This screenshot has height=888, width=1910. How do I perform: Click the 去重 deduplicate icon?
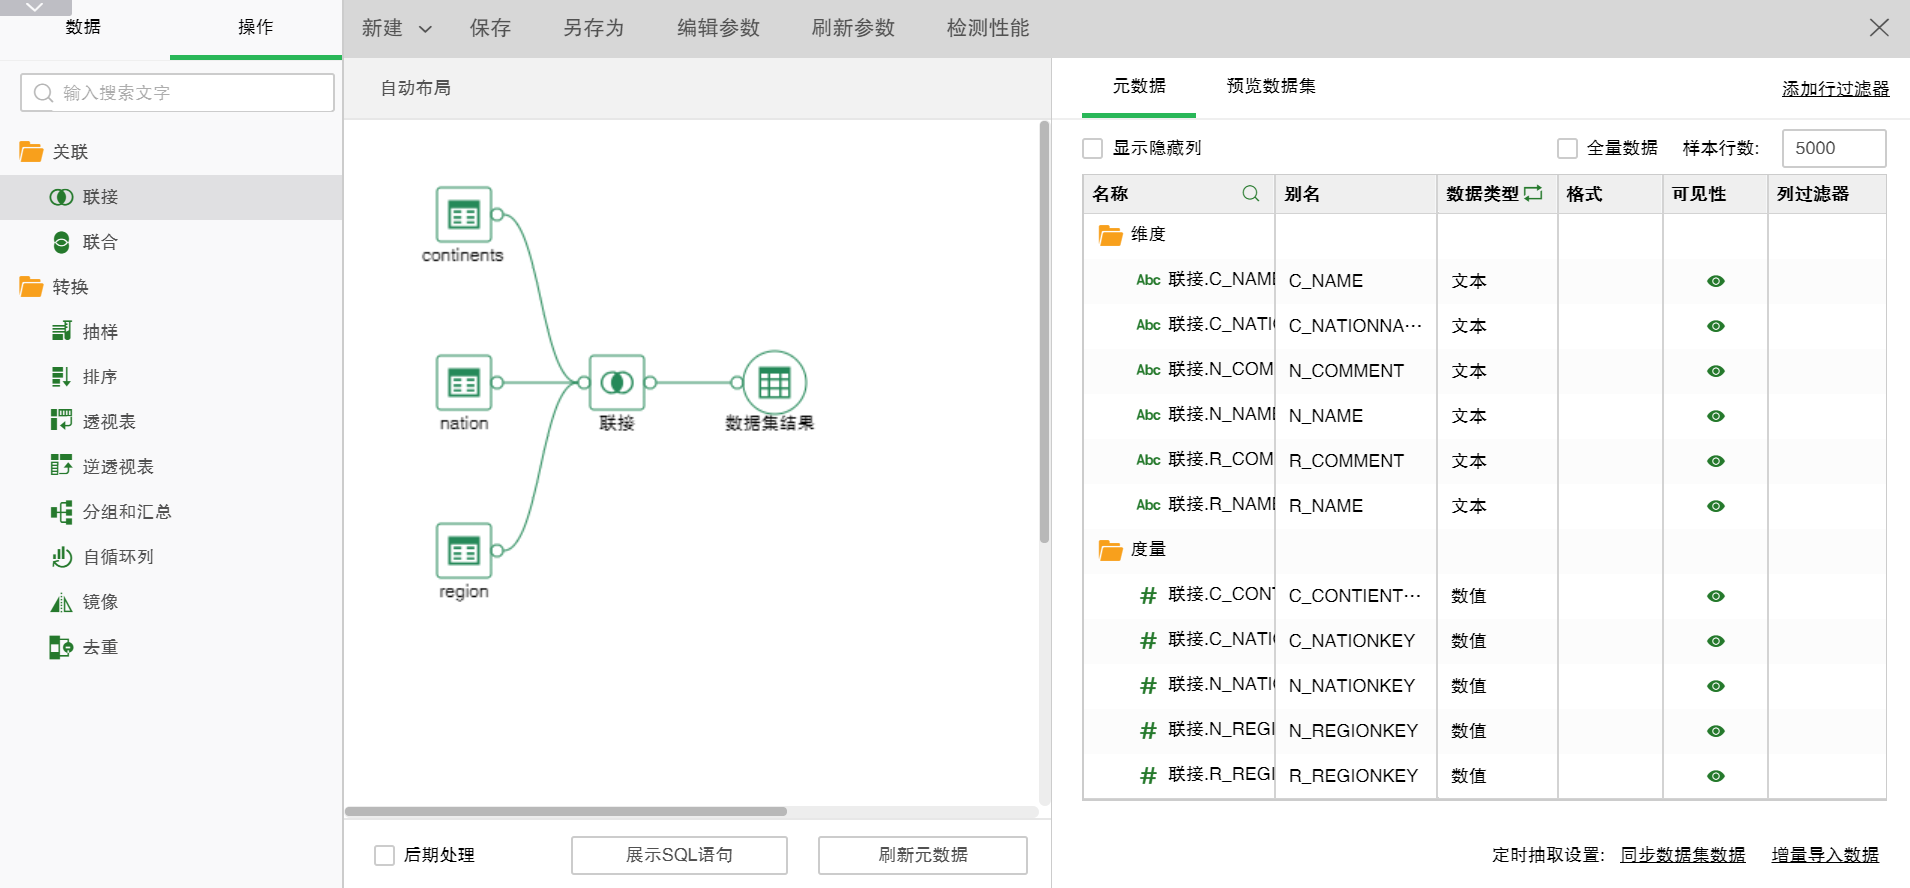click(61, 647)
